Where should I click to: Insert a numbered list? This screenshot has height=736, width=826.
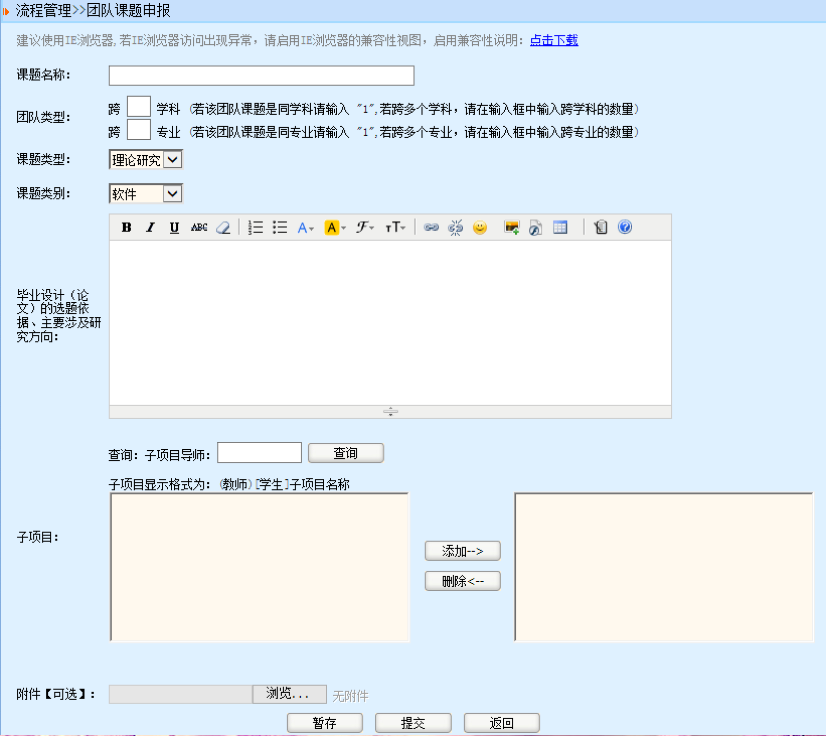point(255,227)
